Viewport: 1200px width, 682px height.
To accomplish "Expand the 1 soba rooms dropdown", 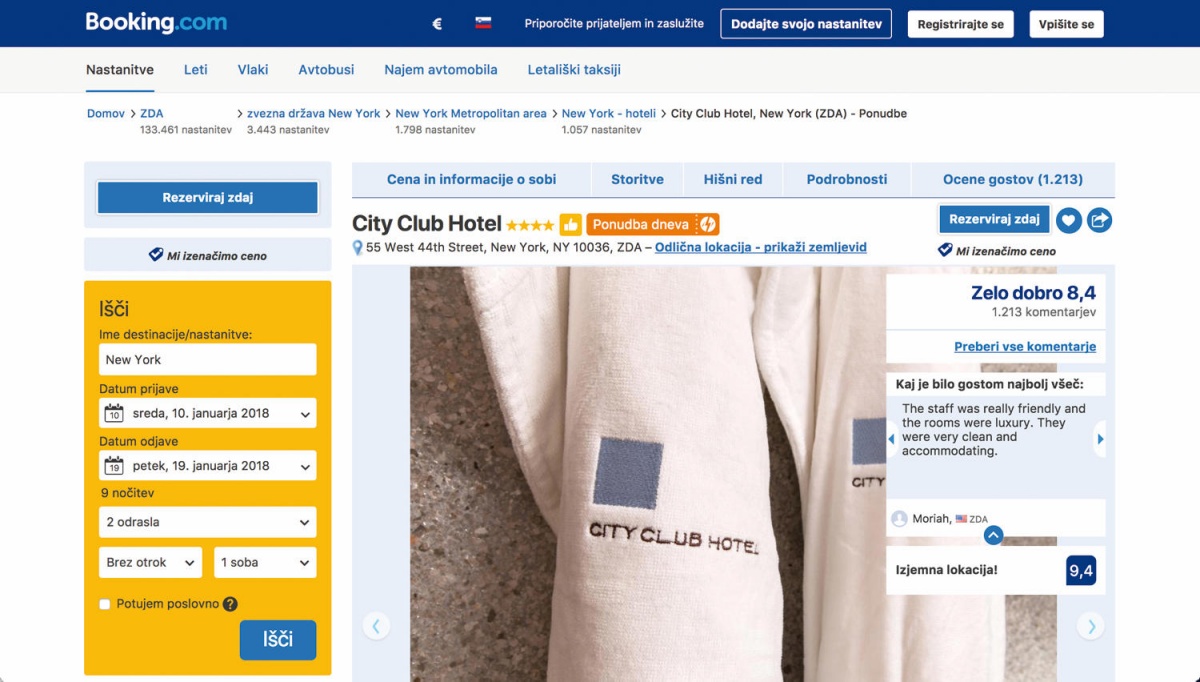I will pyautogui.click(x=265, y=563).
